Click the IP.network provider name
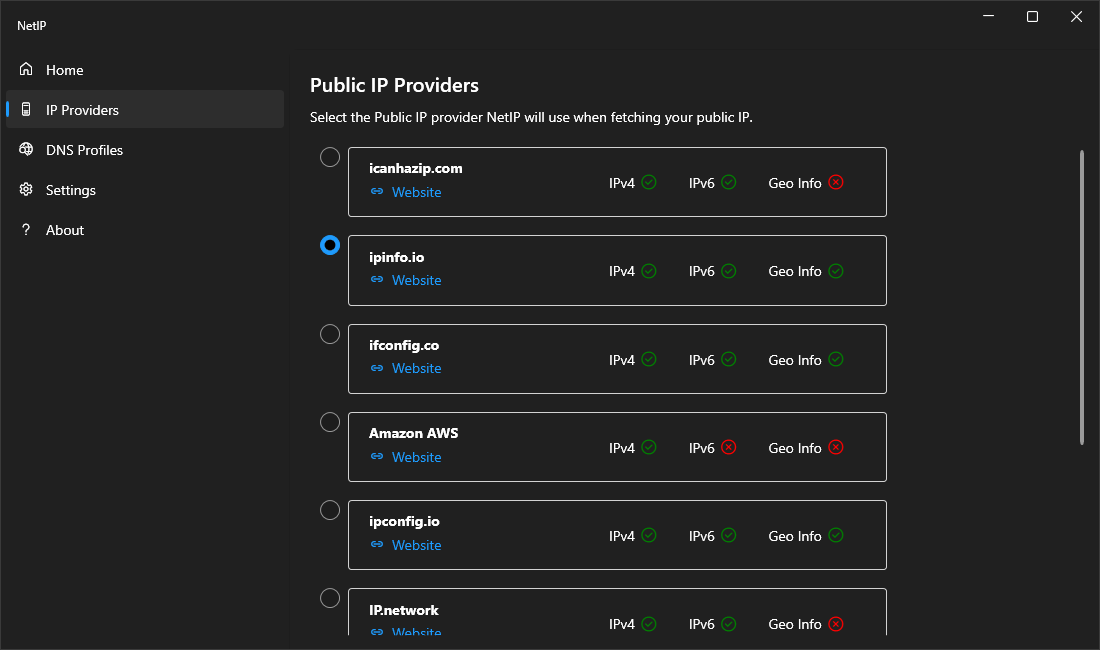The height and width of the screenshot is (650, 1100). click(403, 610)
